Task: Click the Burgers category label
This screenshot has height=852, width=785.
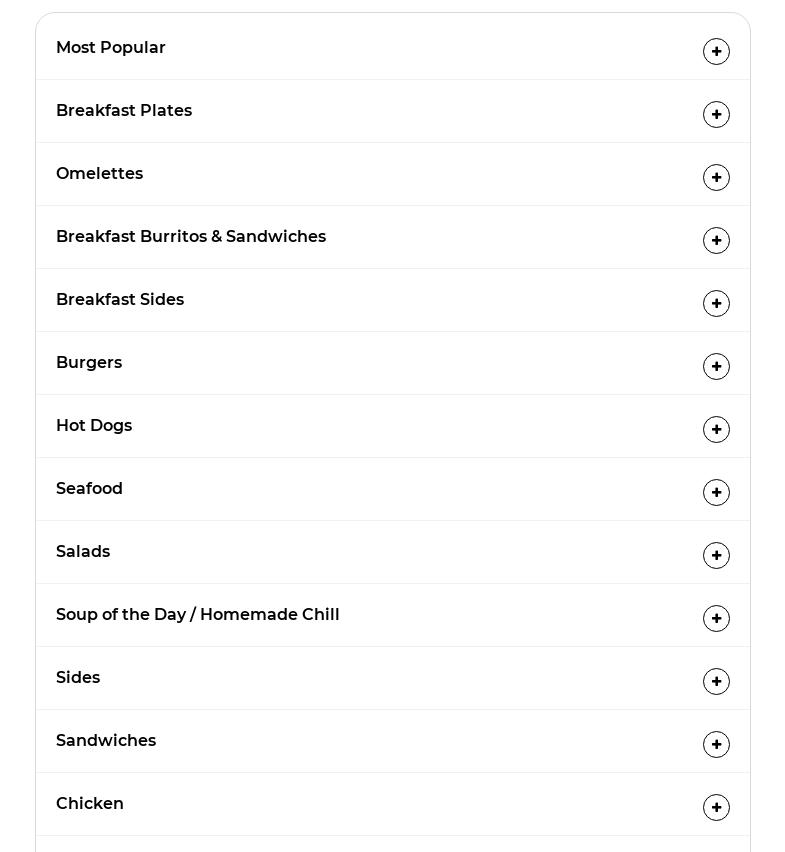Action: click(x=89, y=362)
